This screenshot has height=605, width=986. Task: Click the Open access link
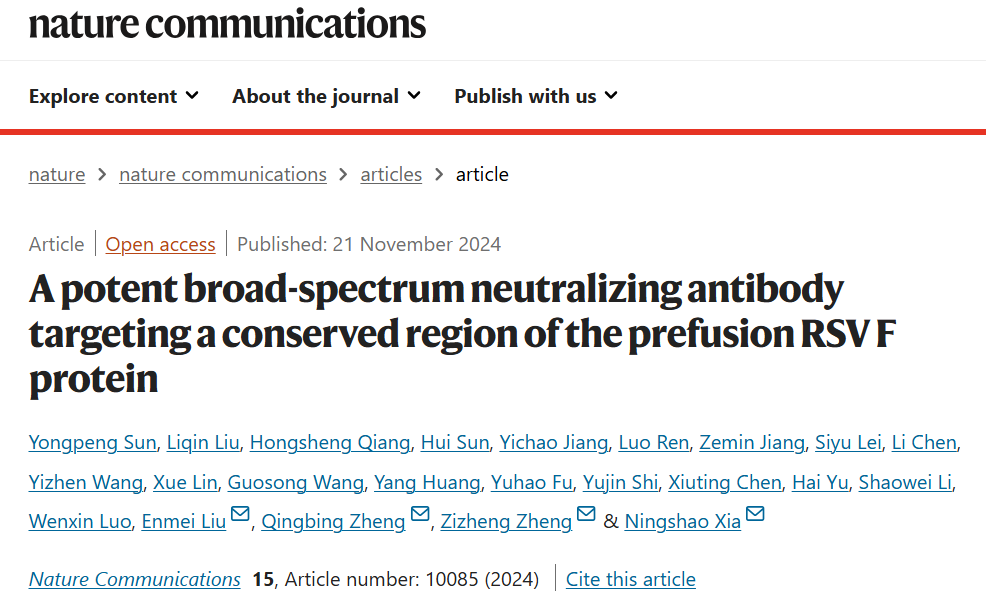click(160, 244)
